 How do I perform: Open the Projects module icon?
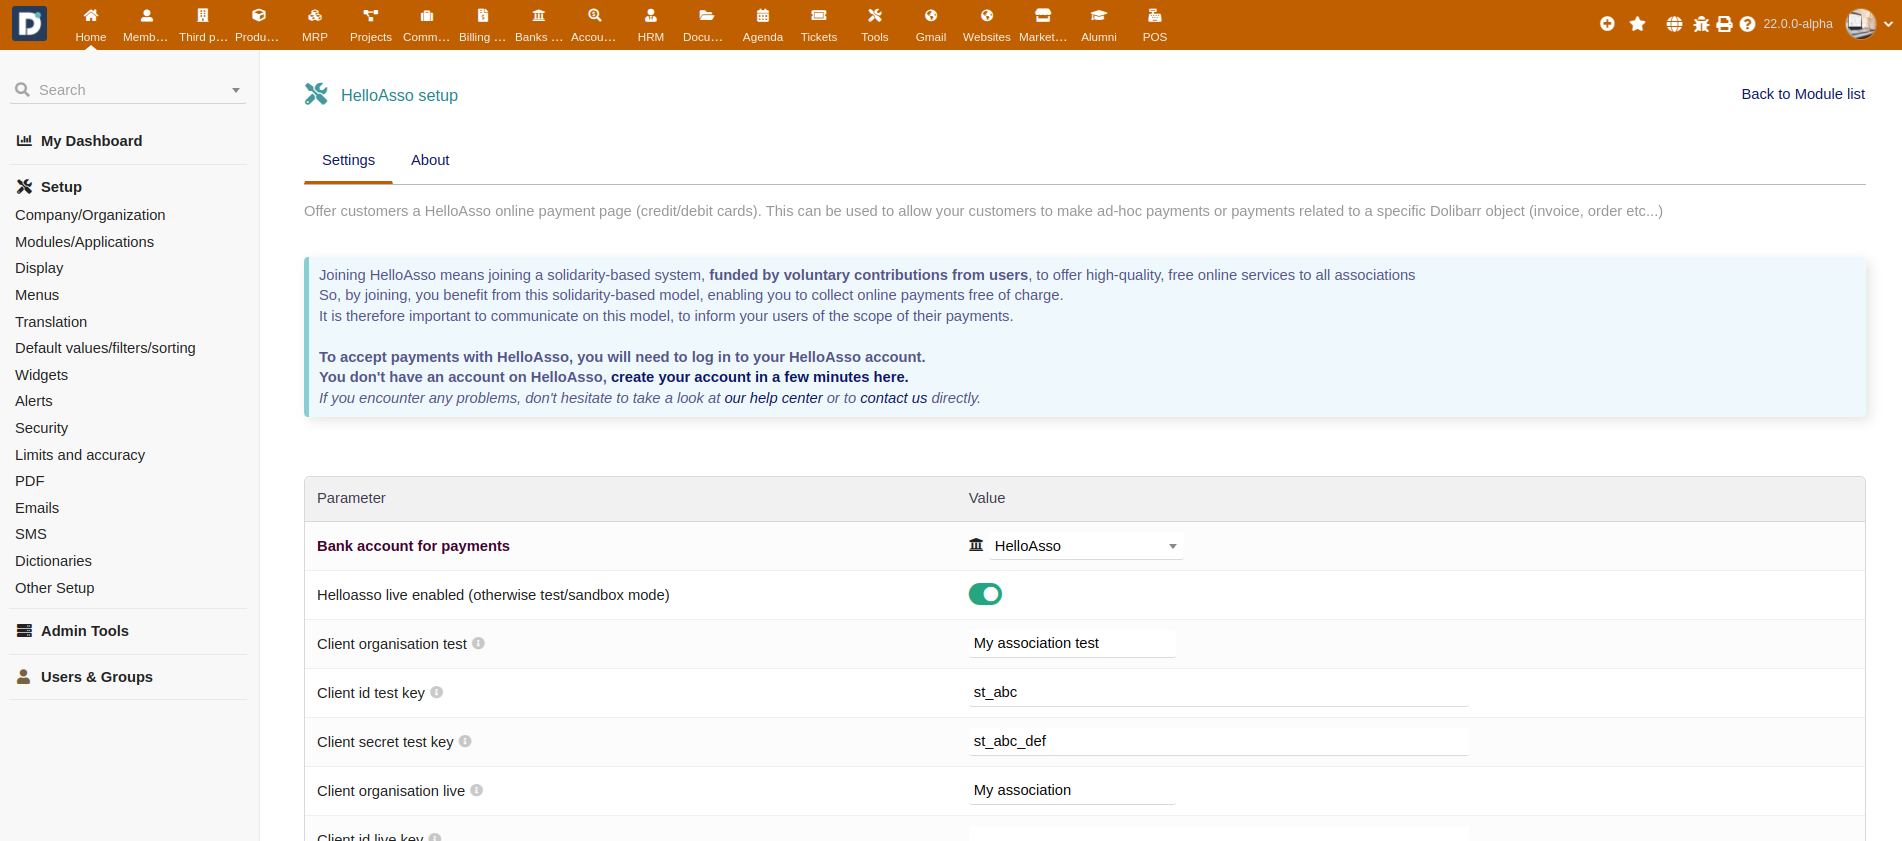[x=371, y=16]
